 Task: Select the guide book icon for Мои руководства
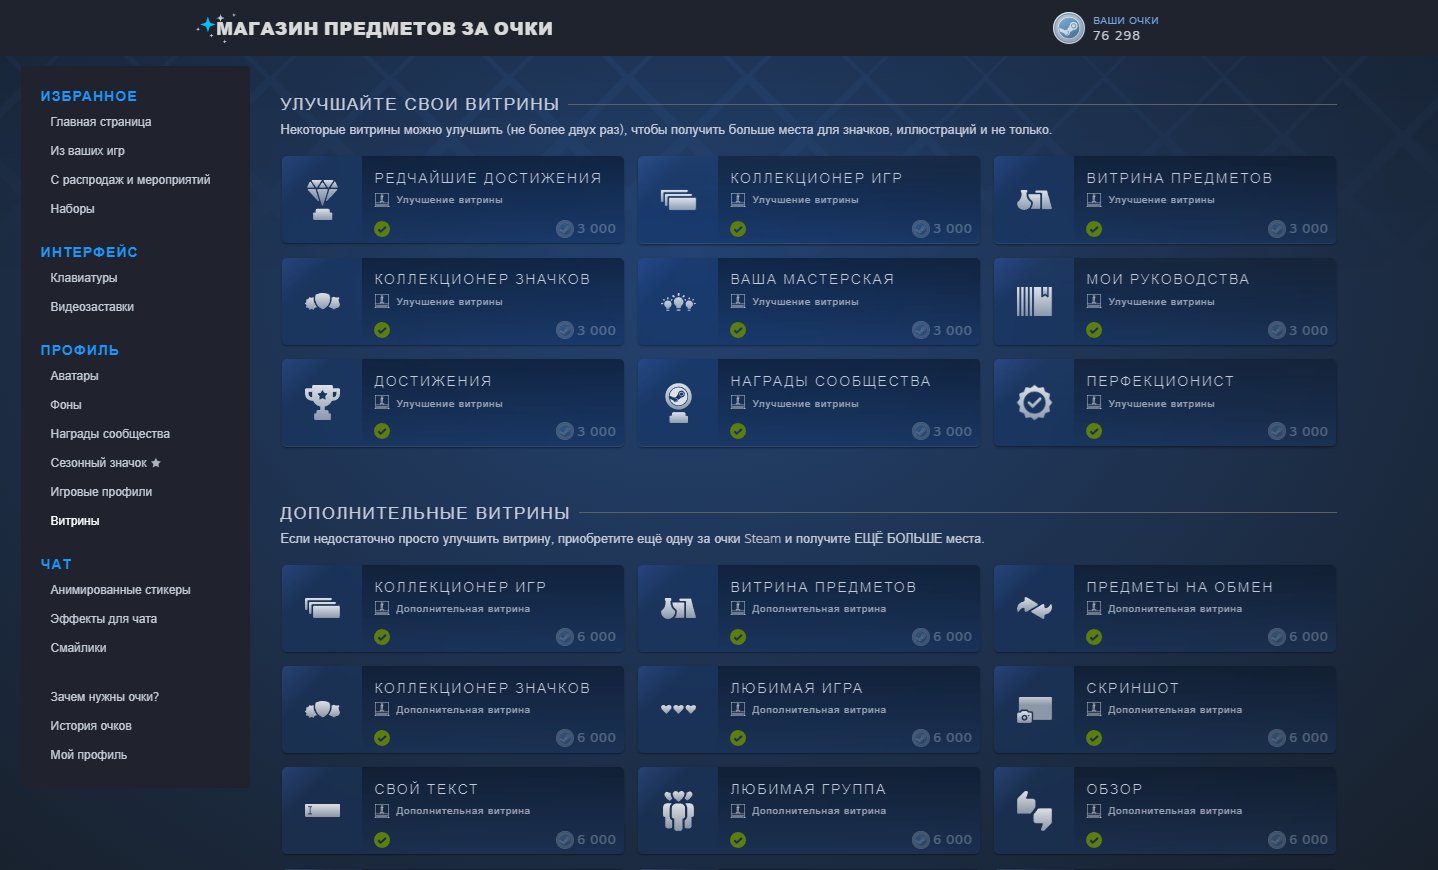(x=1034, y=301)
